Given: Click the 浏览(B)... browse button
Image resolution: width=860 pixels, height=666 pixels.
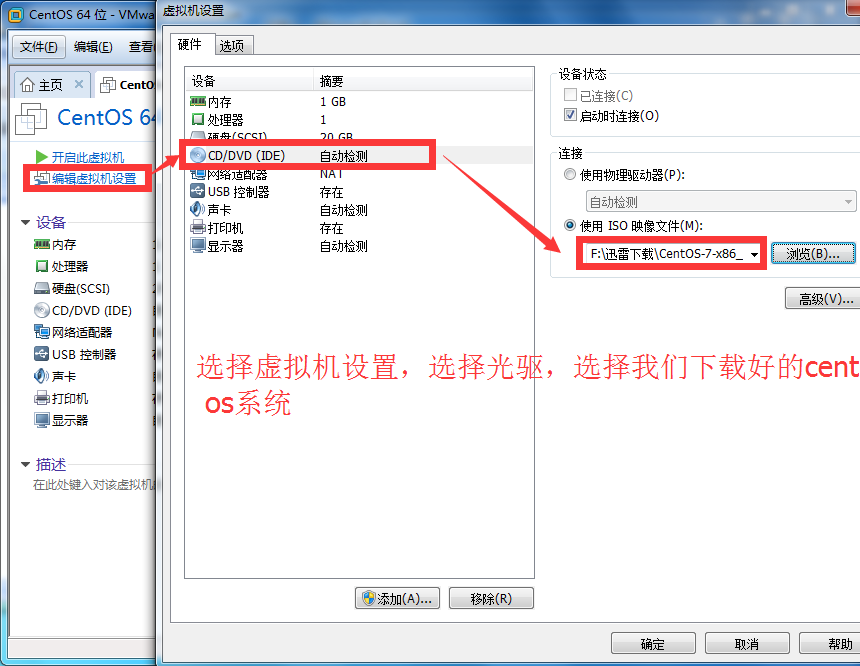Looking at the screenshot, I should [x=813, y=254].
